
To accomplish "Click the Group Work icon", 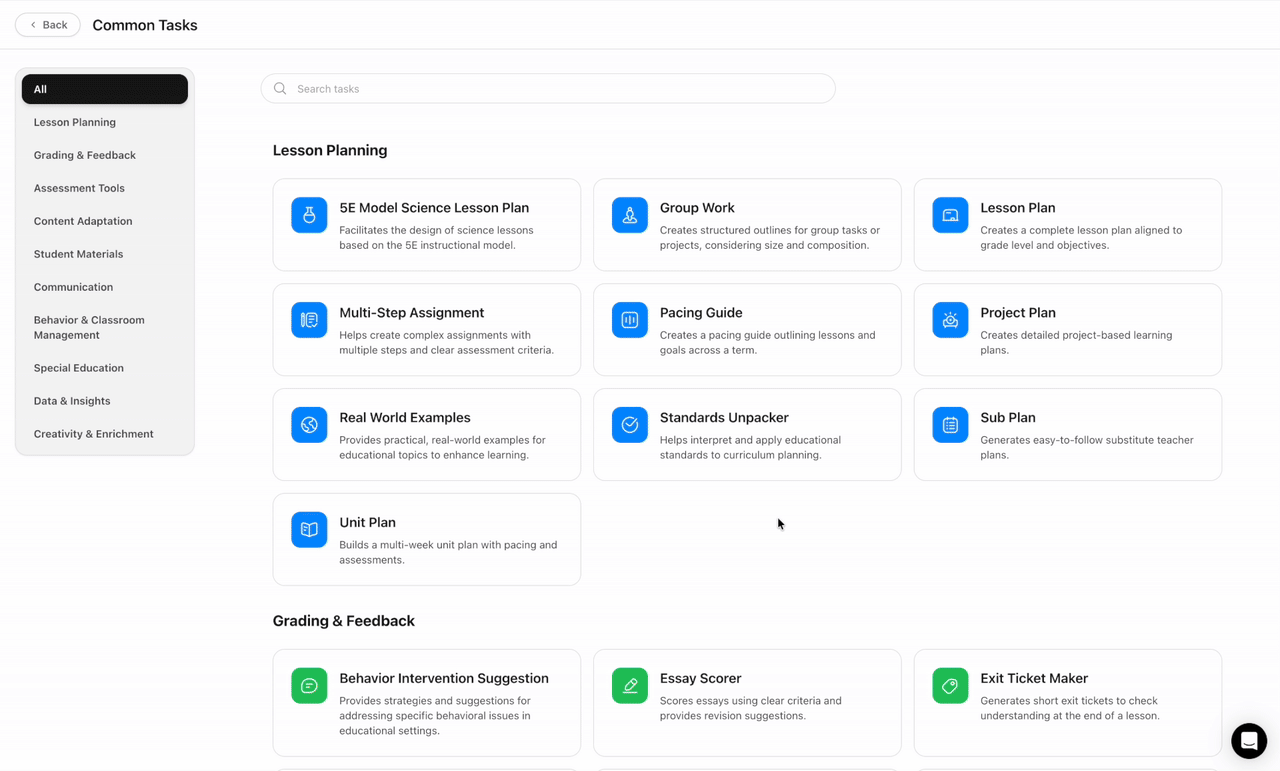I will coord(629,215).
